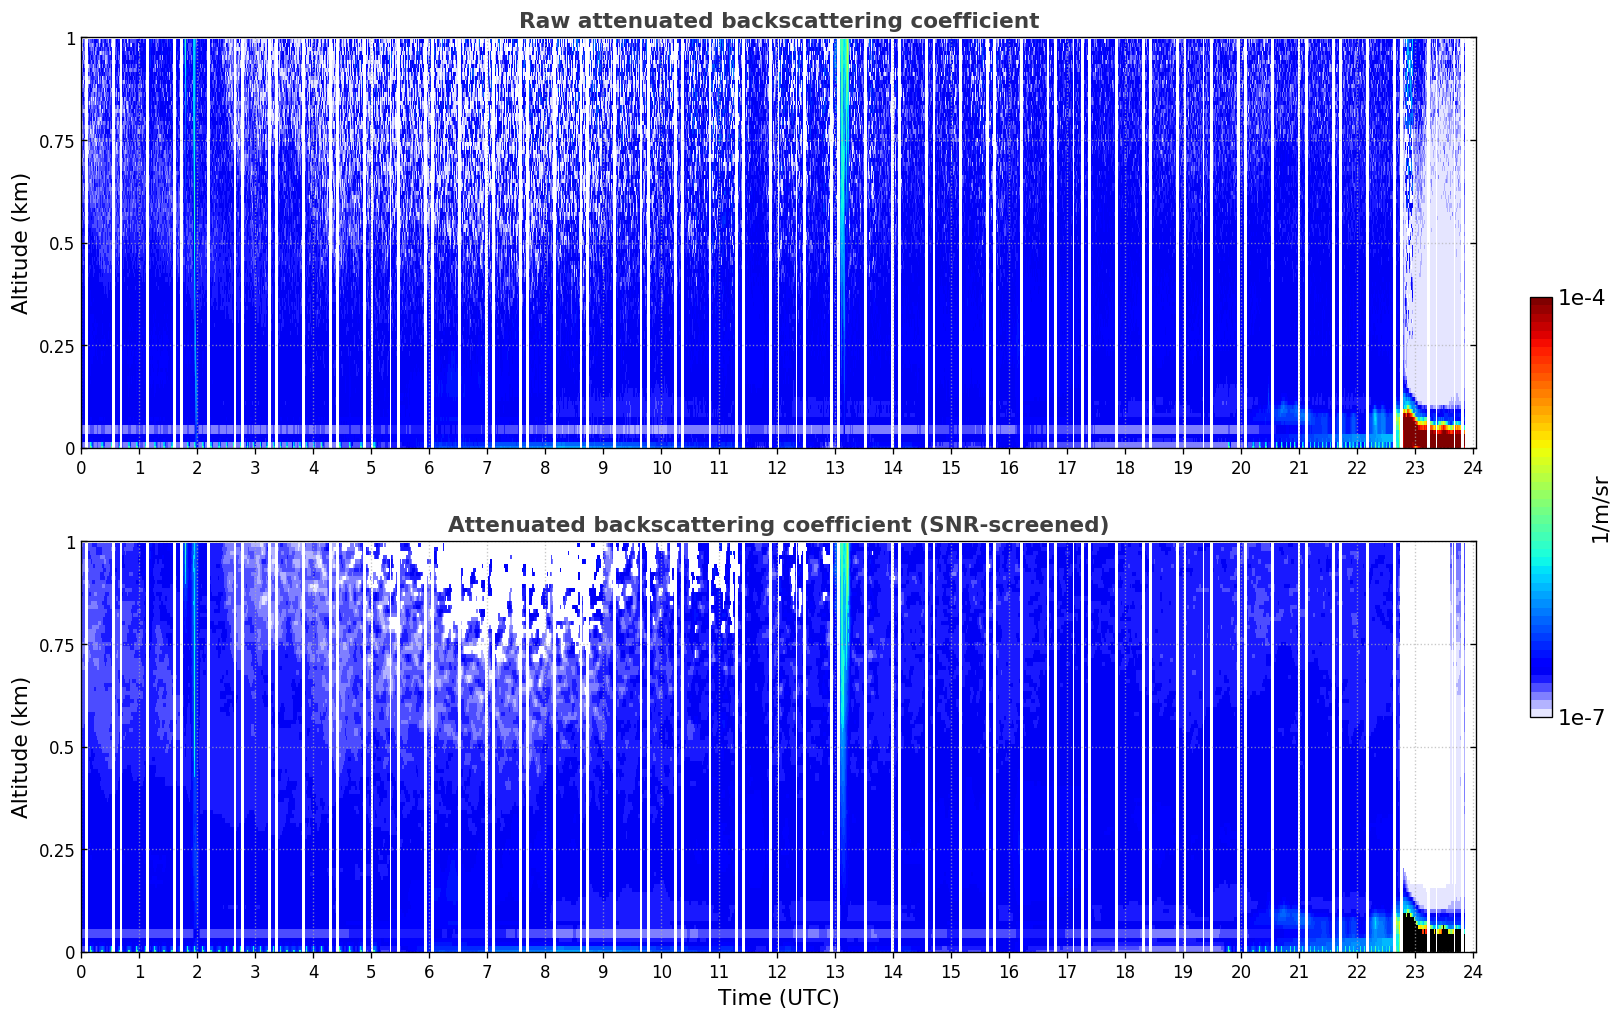Click the "0.25" altitude tick on the raw plot

click(x=57, y=346)
